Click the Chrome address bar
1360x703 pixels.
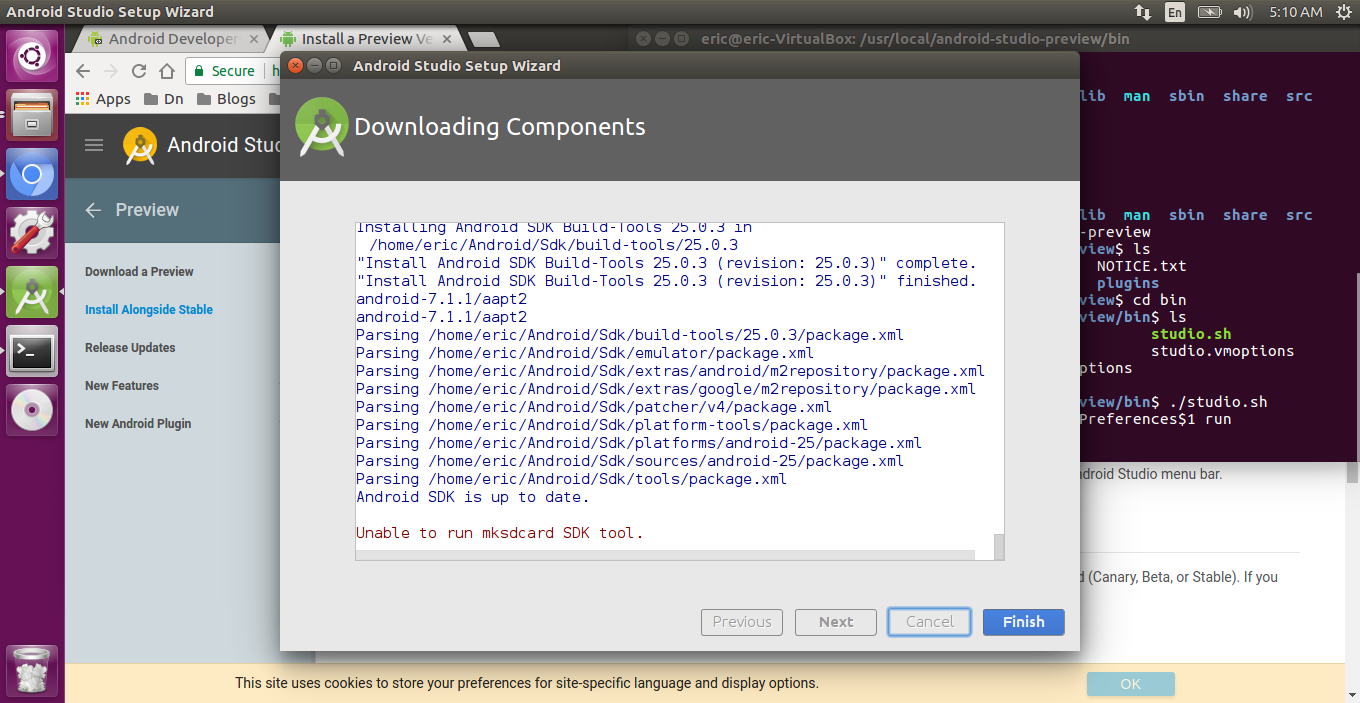[x=232, y=71]
